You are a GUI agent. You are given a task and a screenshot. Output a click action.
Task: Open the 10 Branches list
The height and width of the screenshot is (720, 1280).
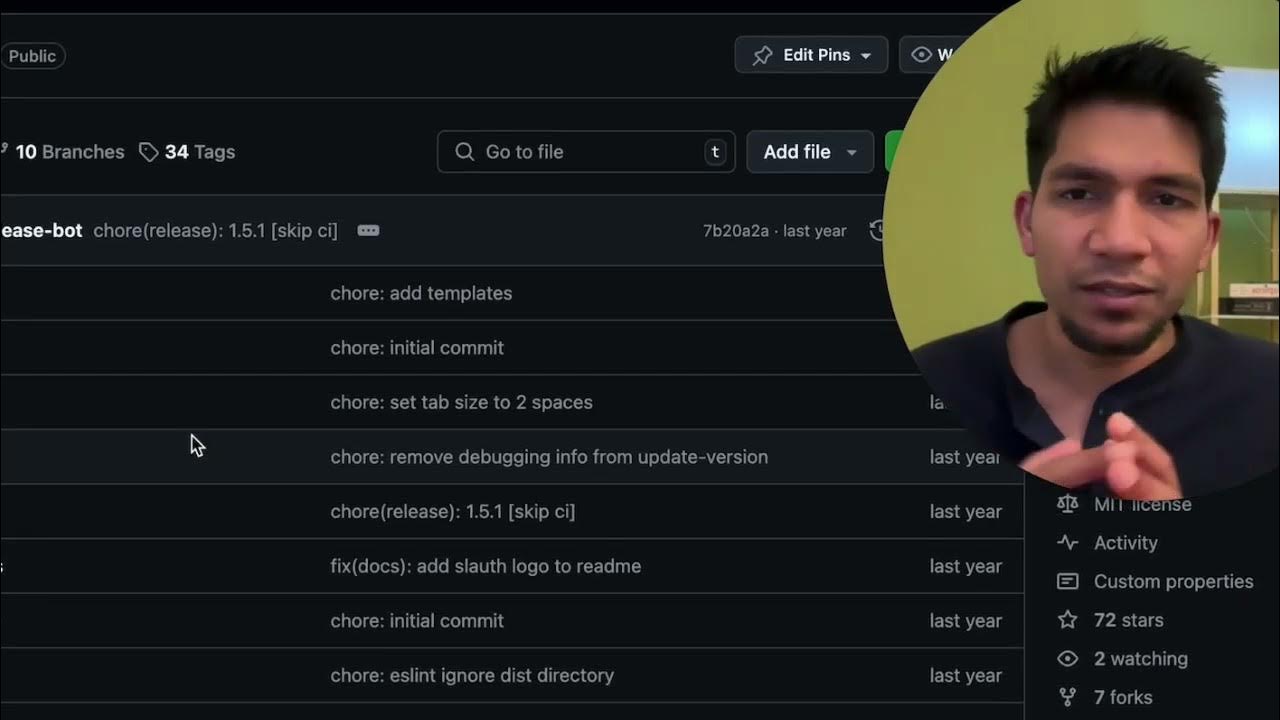[x=68, y=152]
